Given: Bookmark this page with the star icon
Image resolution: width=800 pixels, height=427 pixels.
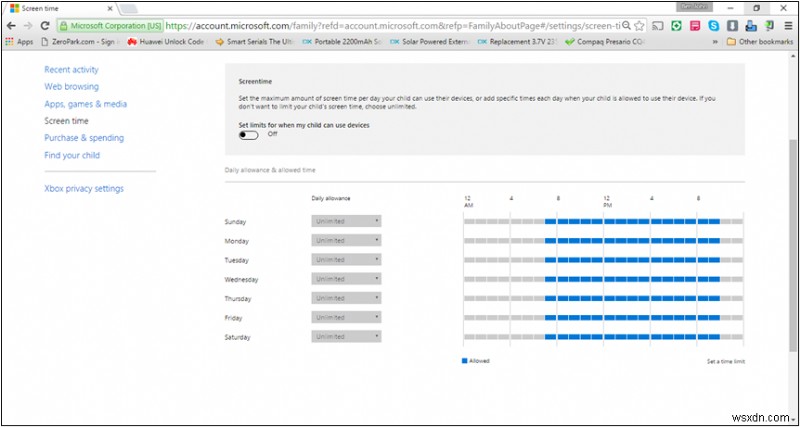Looking at the screenshot, I should pyautogui.click(x=639, y=26).
